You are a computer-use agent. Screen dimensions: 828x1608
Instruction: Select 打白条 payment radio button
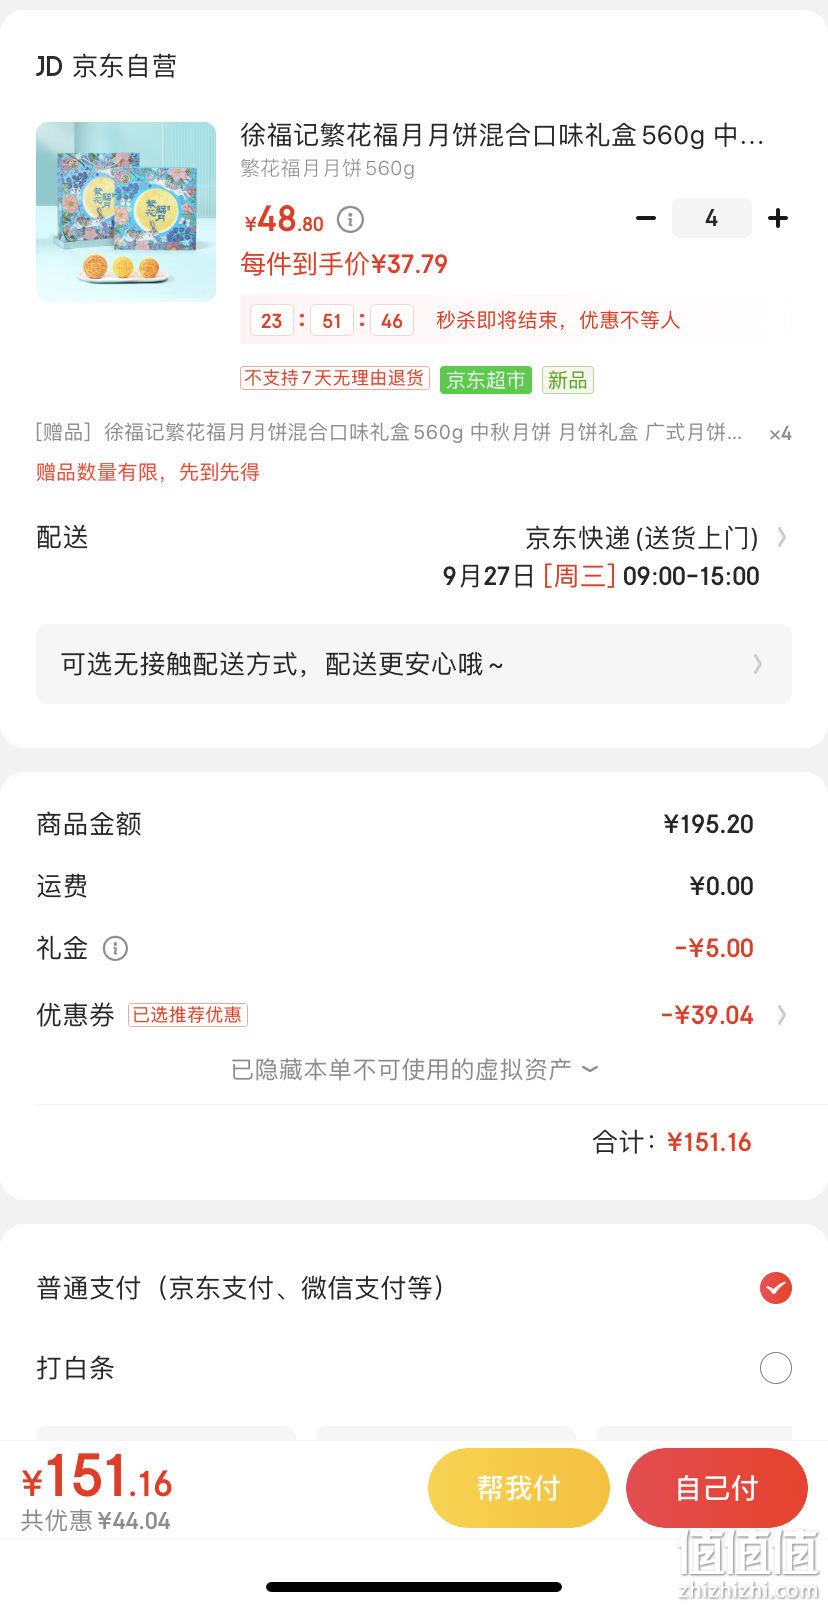(775, 1368)
